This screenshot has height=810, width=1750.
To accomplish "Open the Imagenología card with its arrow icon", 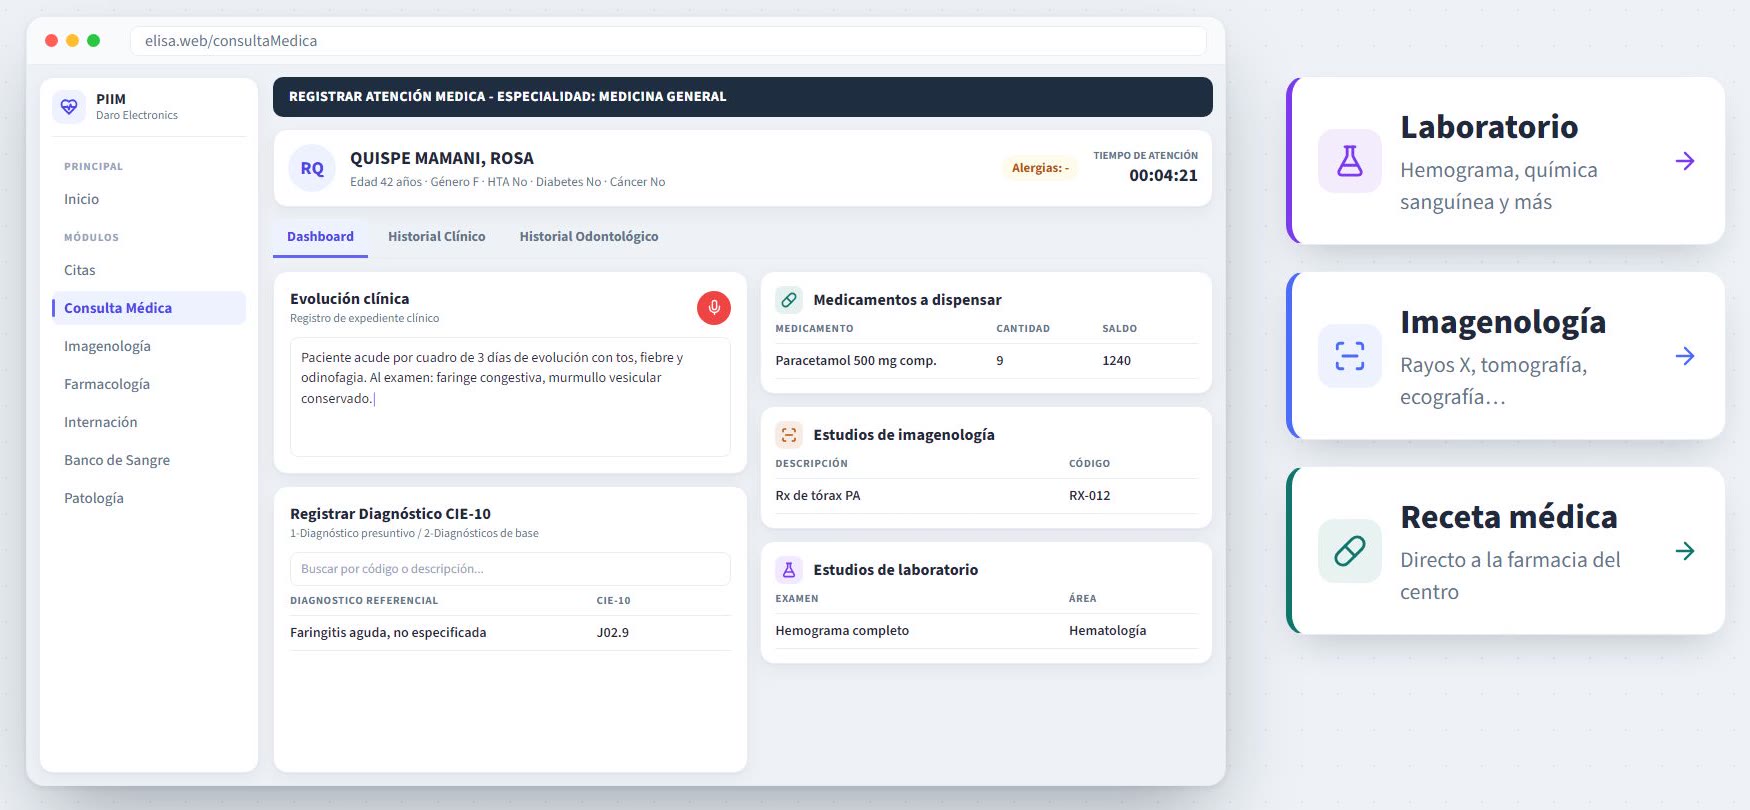I will [x=1685, y=356].
